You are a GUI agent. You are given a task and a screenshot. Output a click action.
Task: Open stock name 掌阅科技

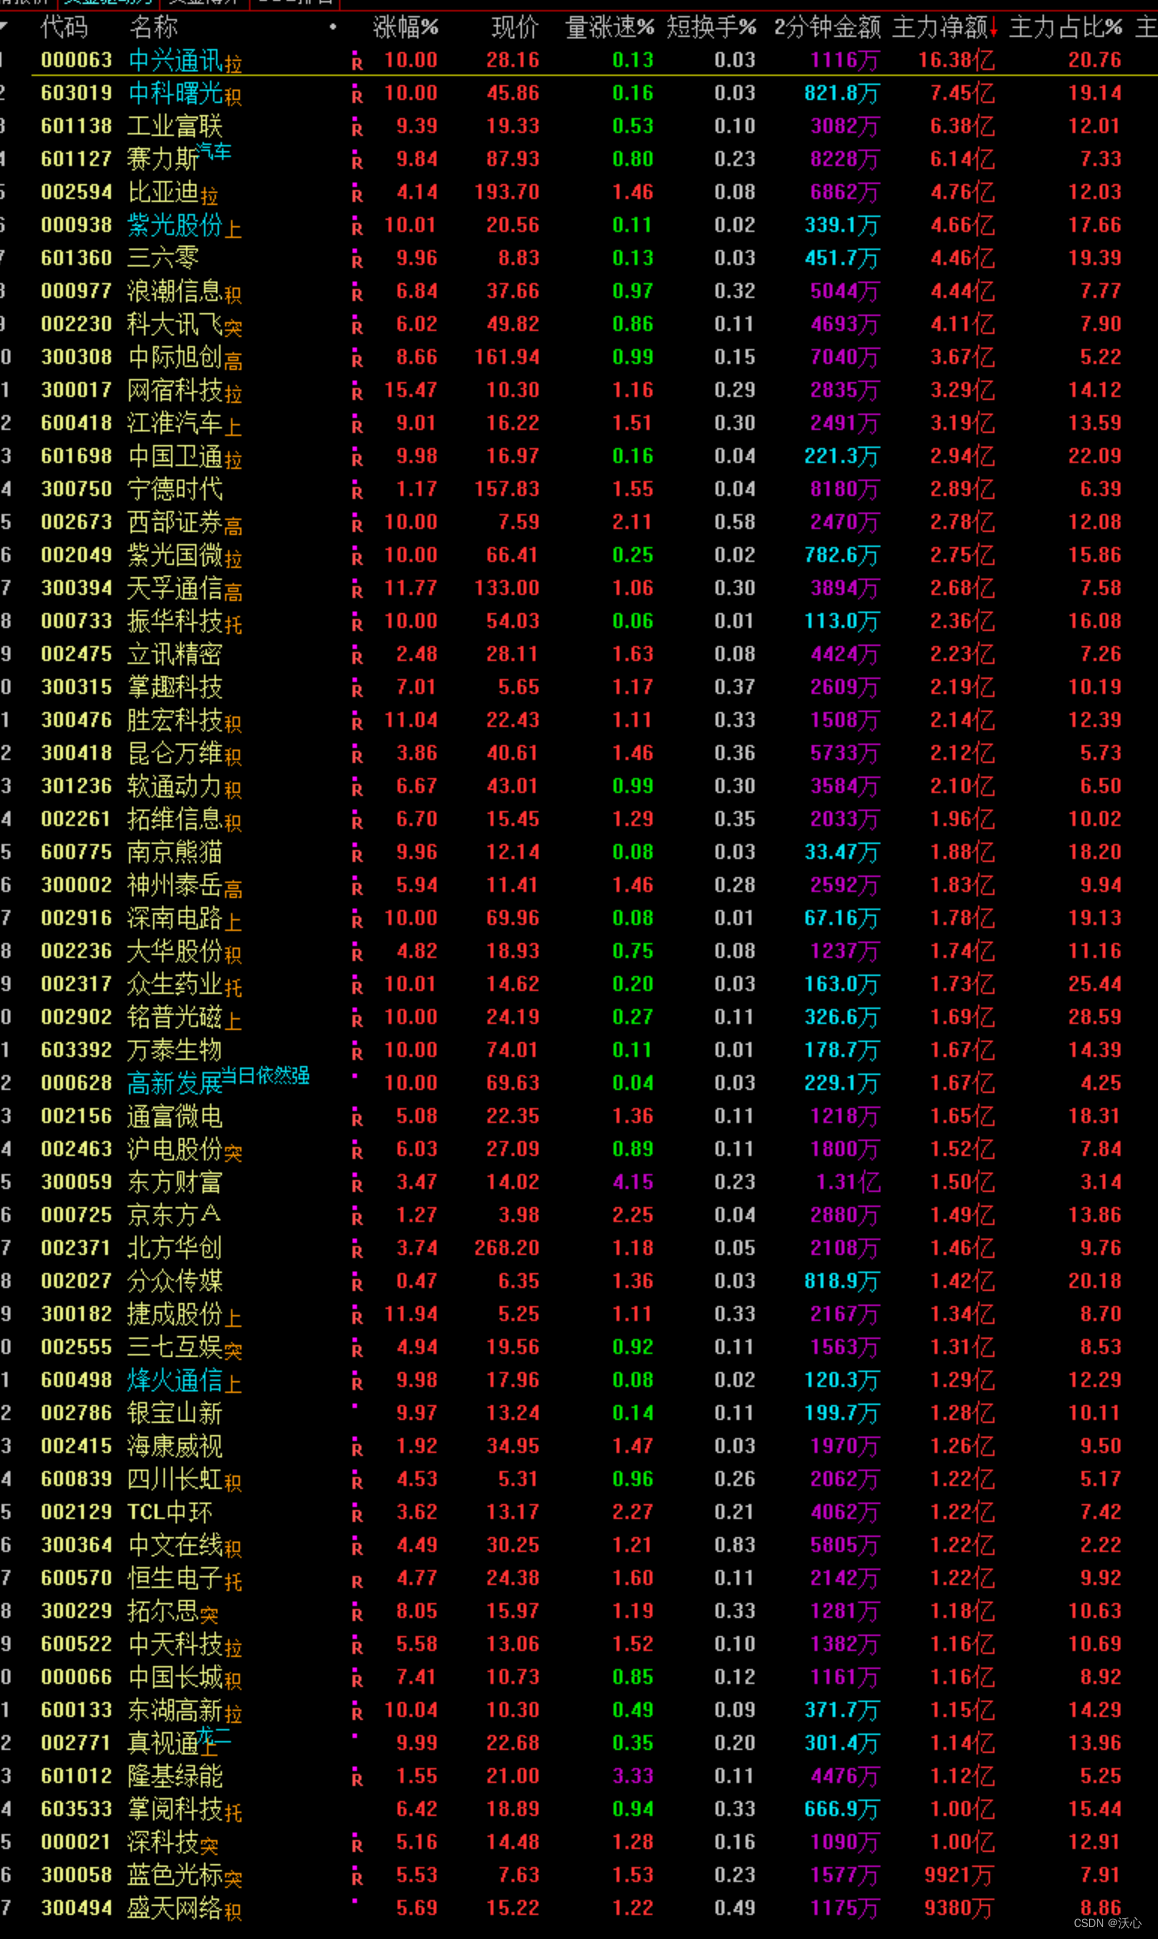coord(175,1809)
